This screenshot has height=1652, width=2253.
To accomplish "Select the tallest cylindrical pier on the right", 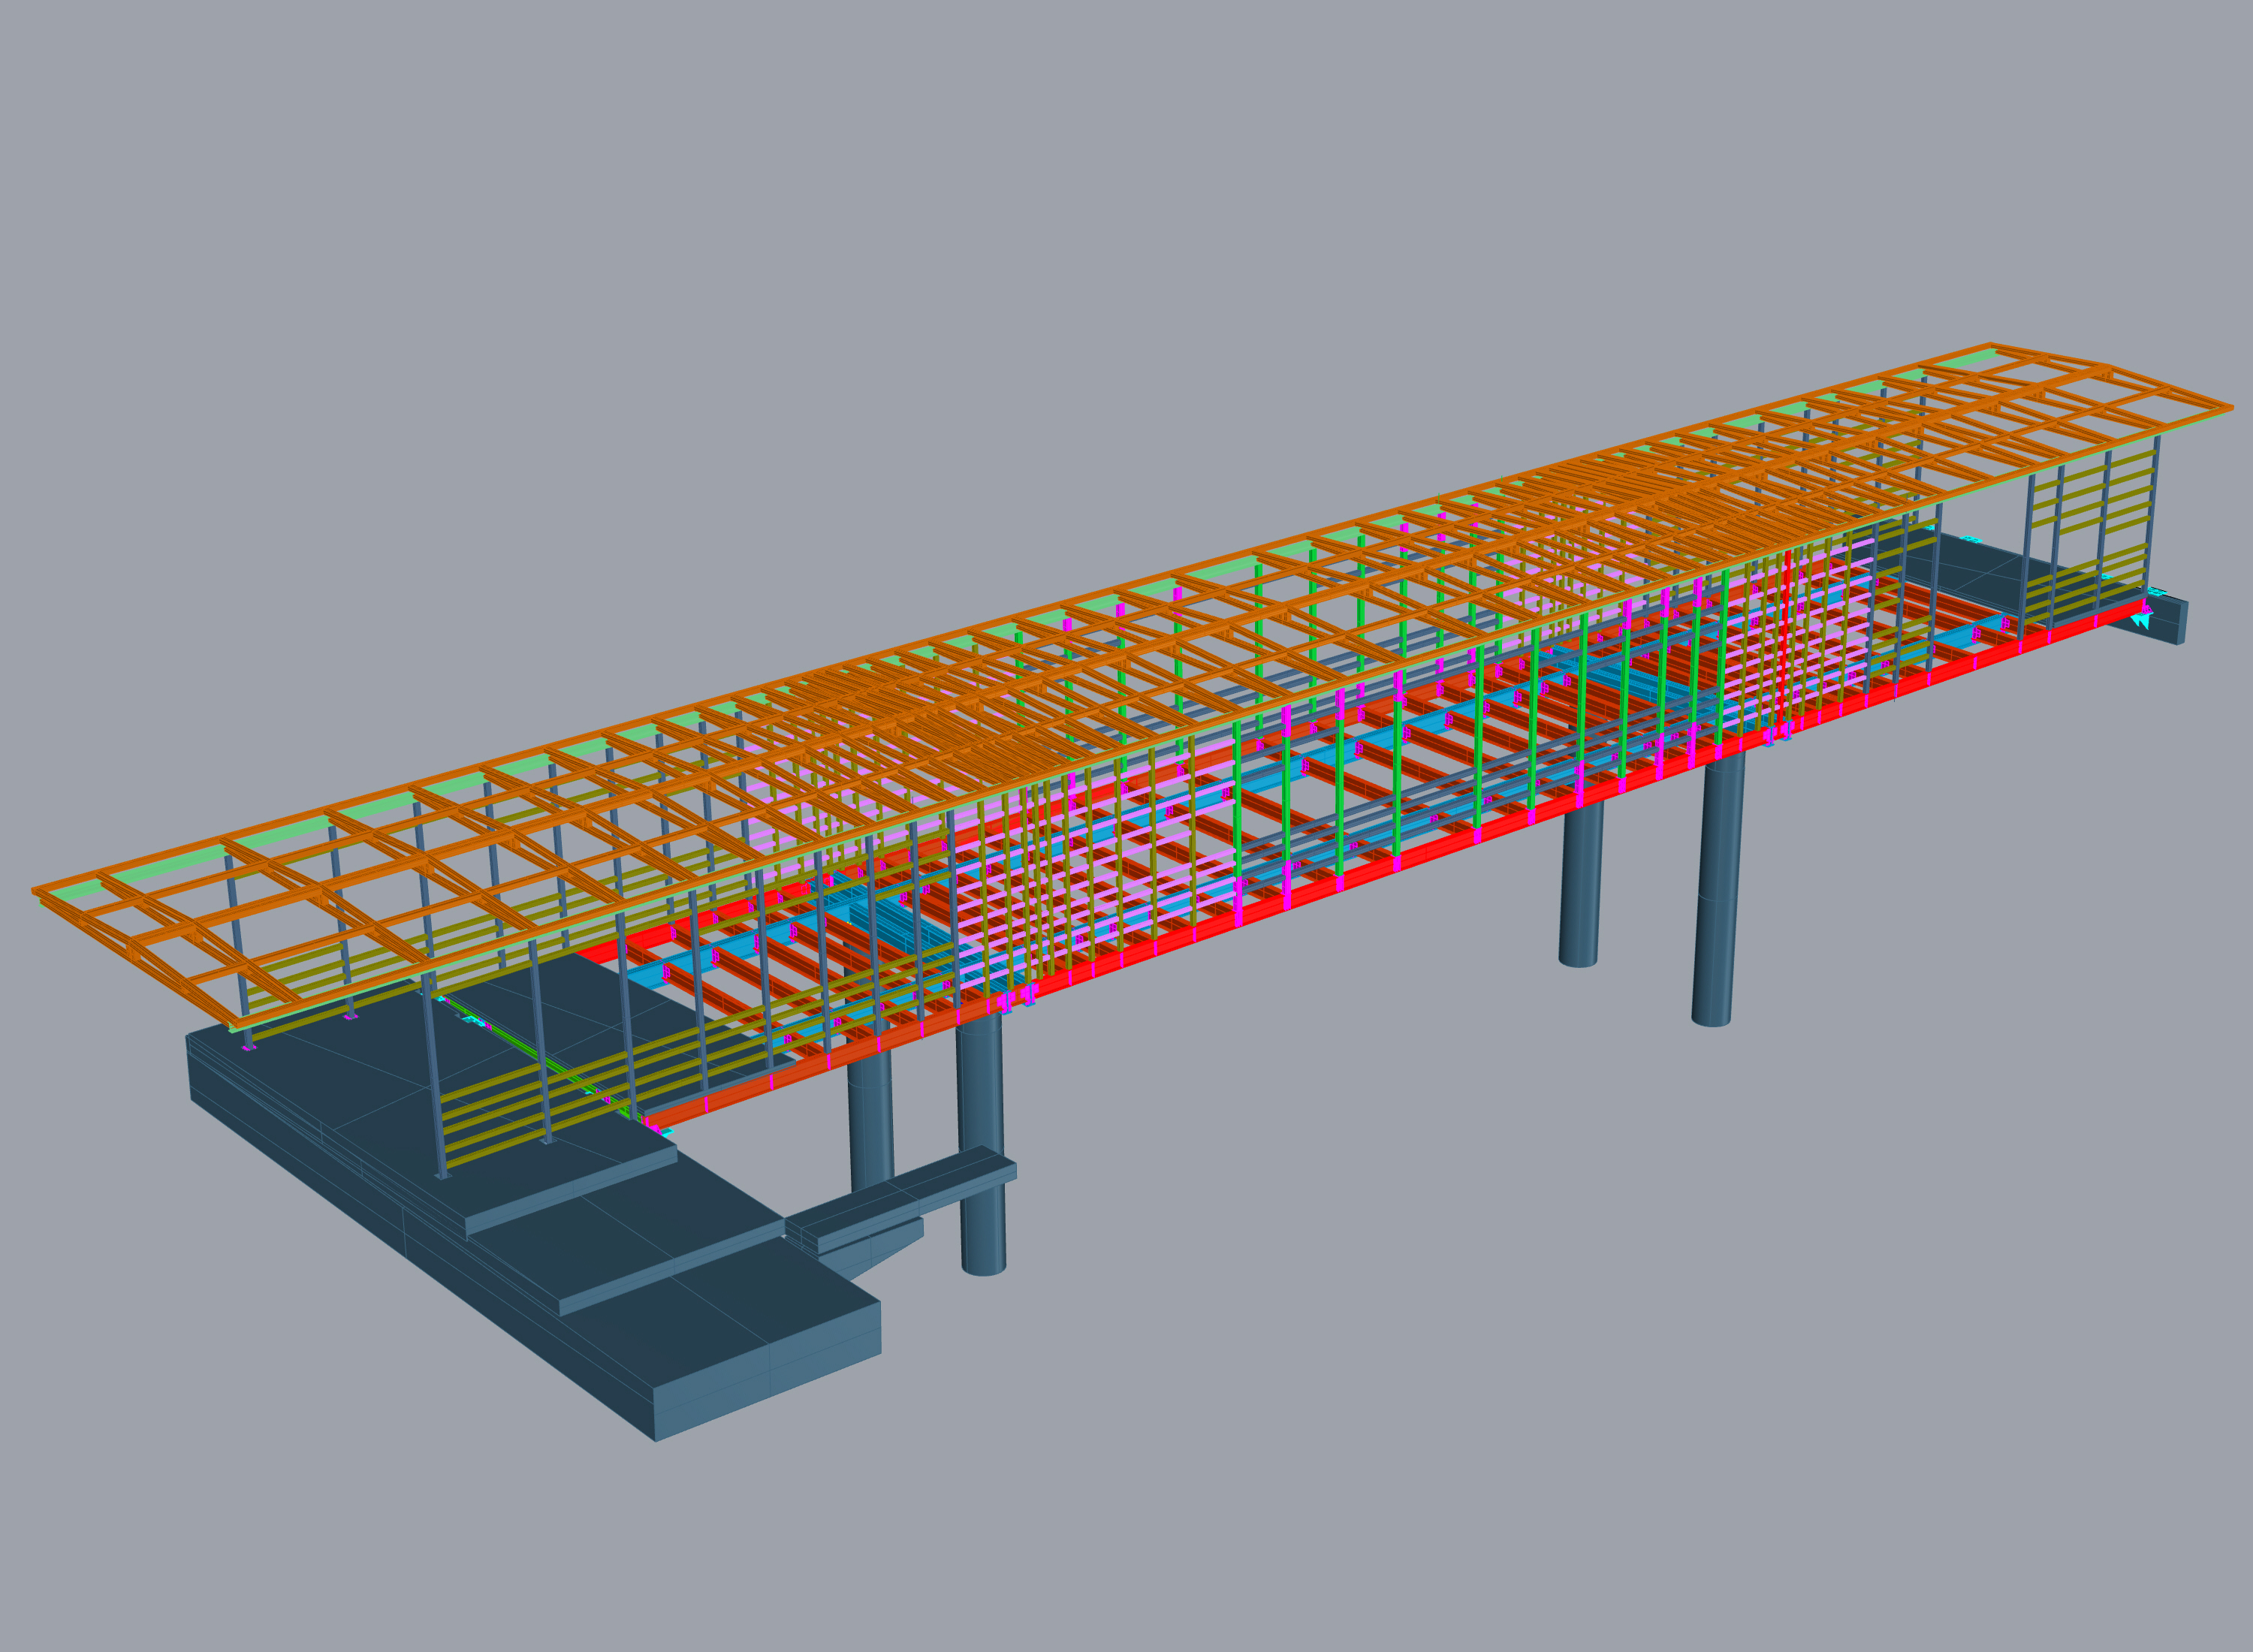I will pos(1717,889).
